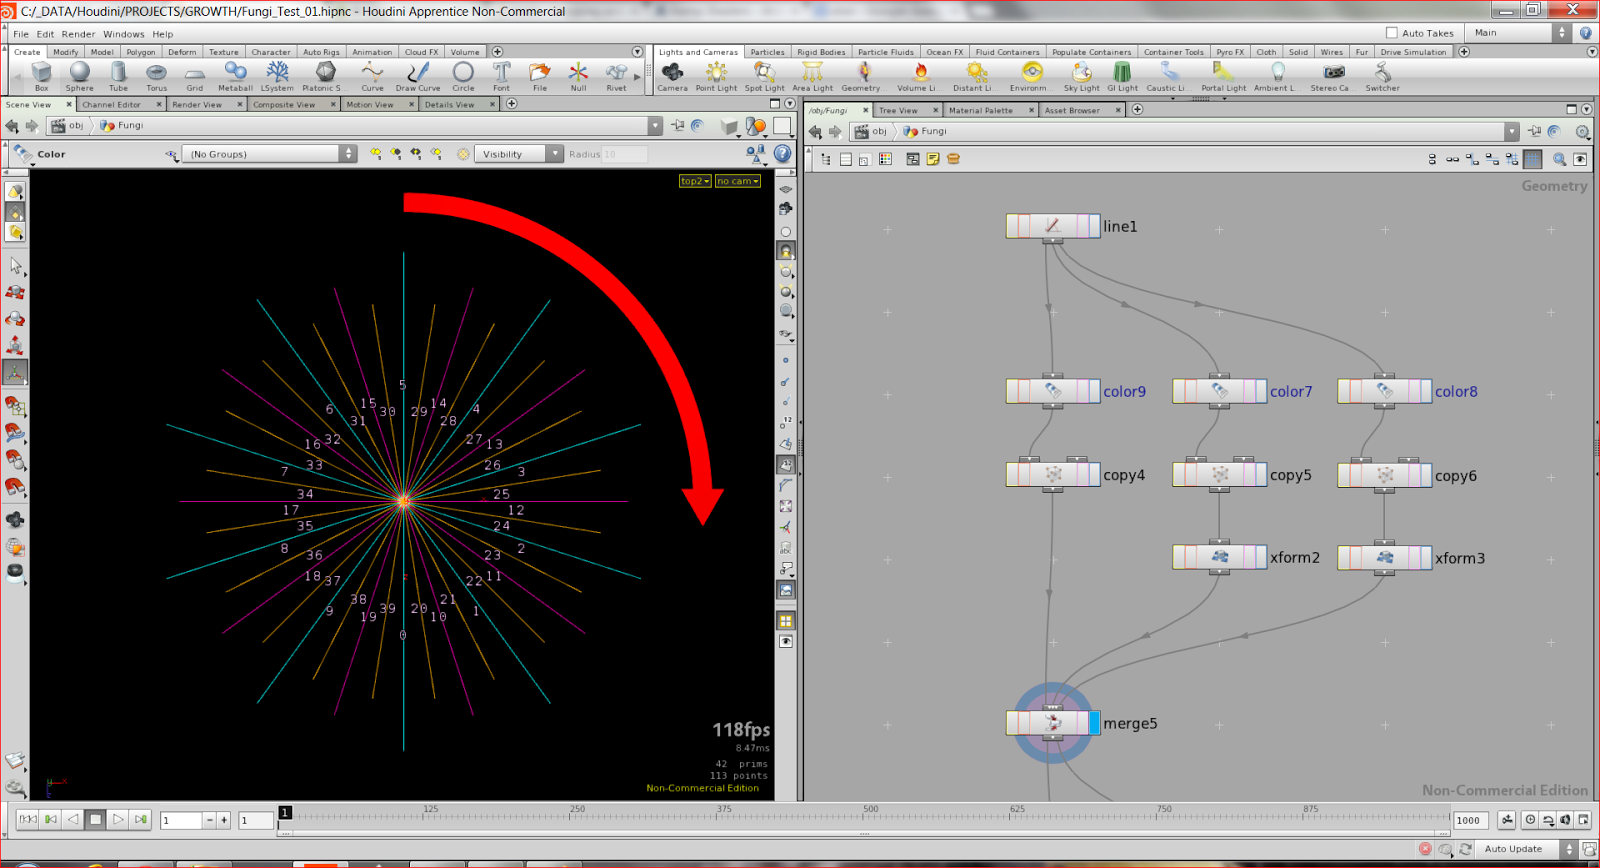Select the merge5 node
This screenshot has height=868, width=1600.
pyautogui.click(x=1052, y=723)
